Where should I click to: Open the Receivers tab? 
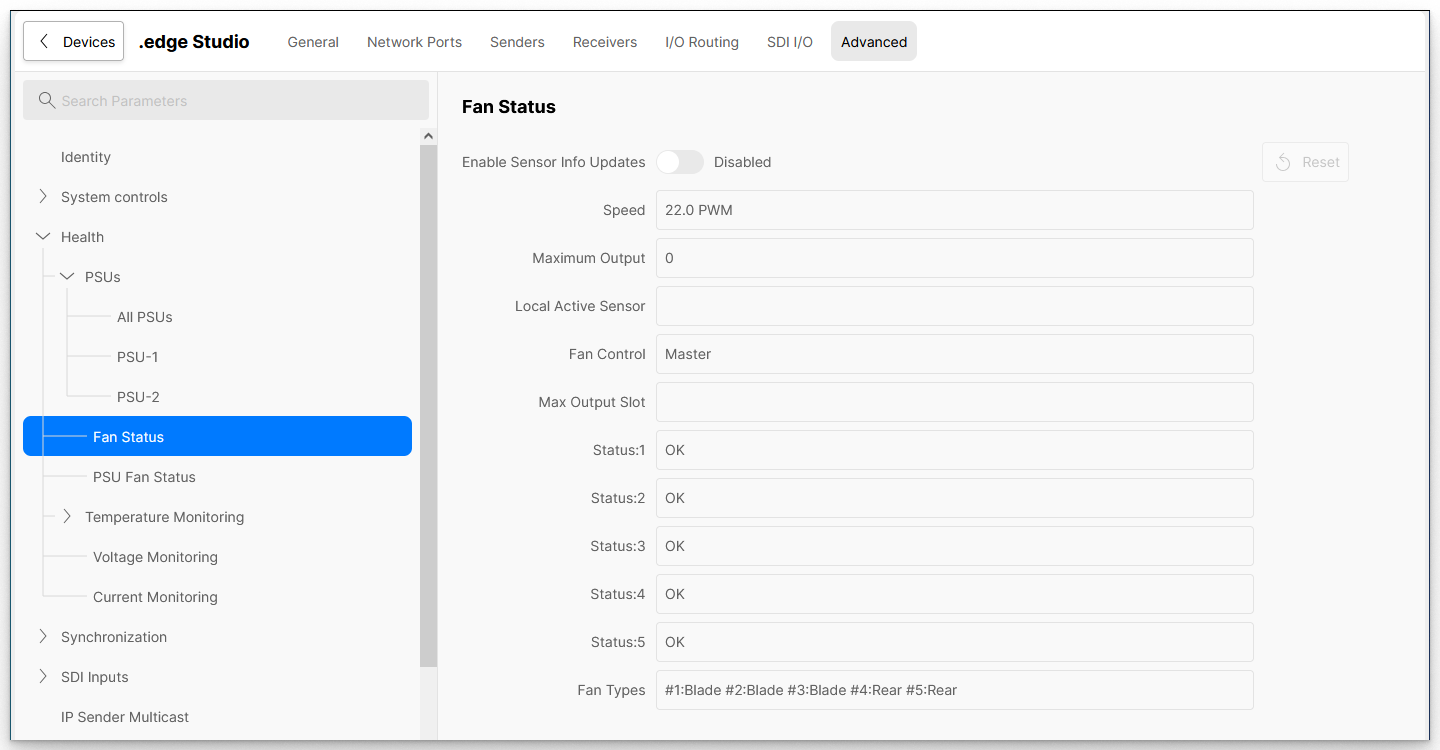coord(605,42)
